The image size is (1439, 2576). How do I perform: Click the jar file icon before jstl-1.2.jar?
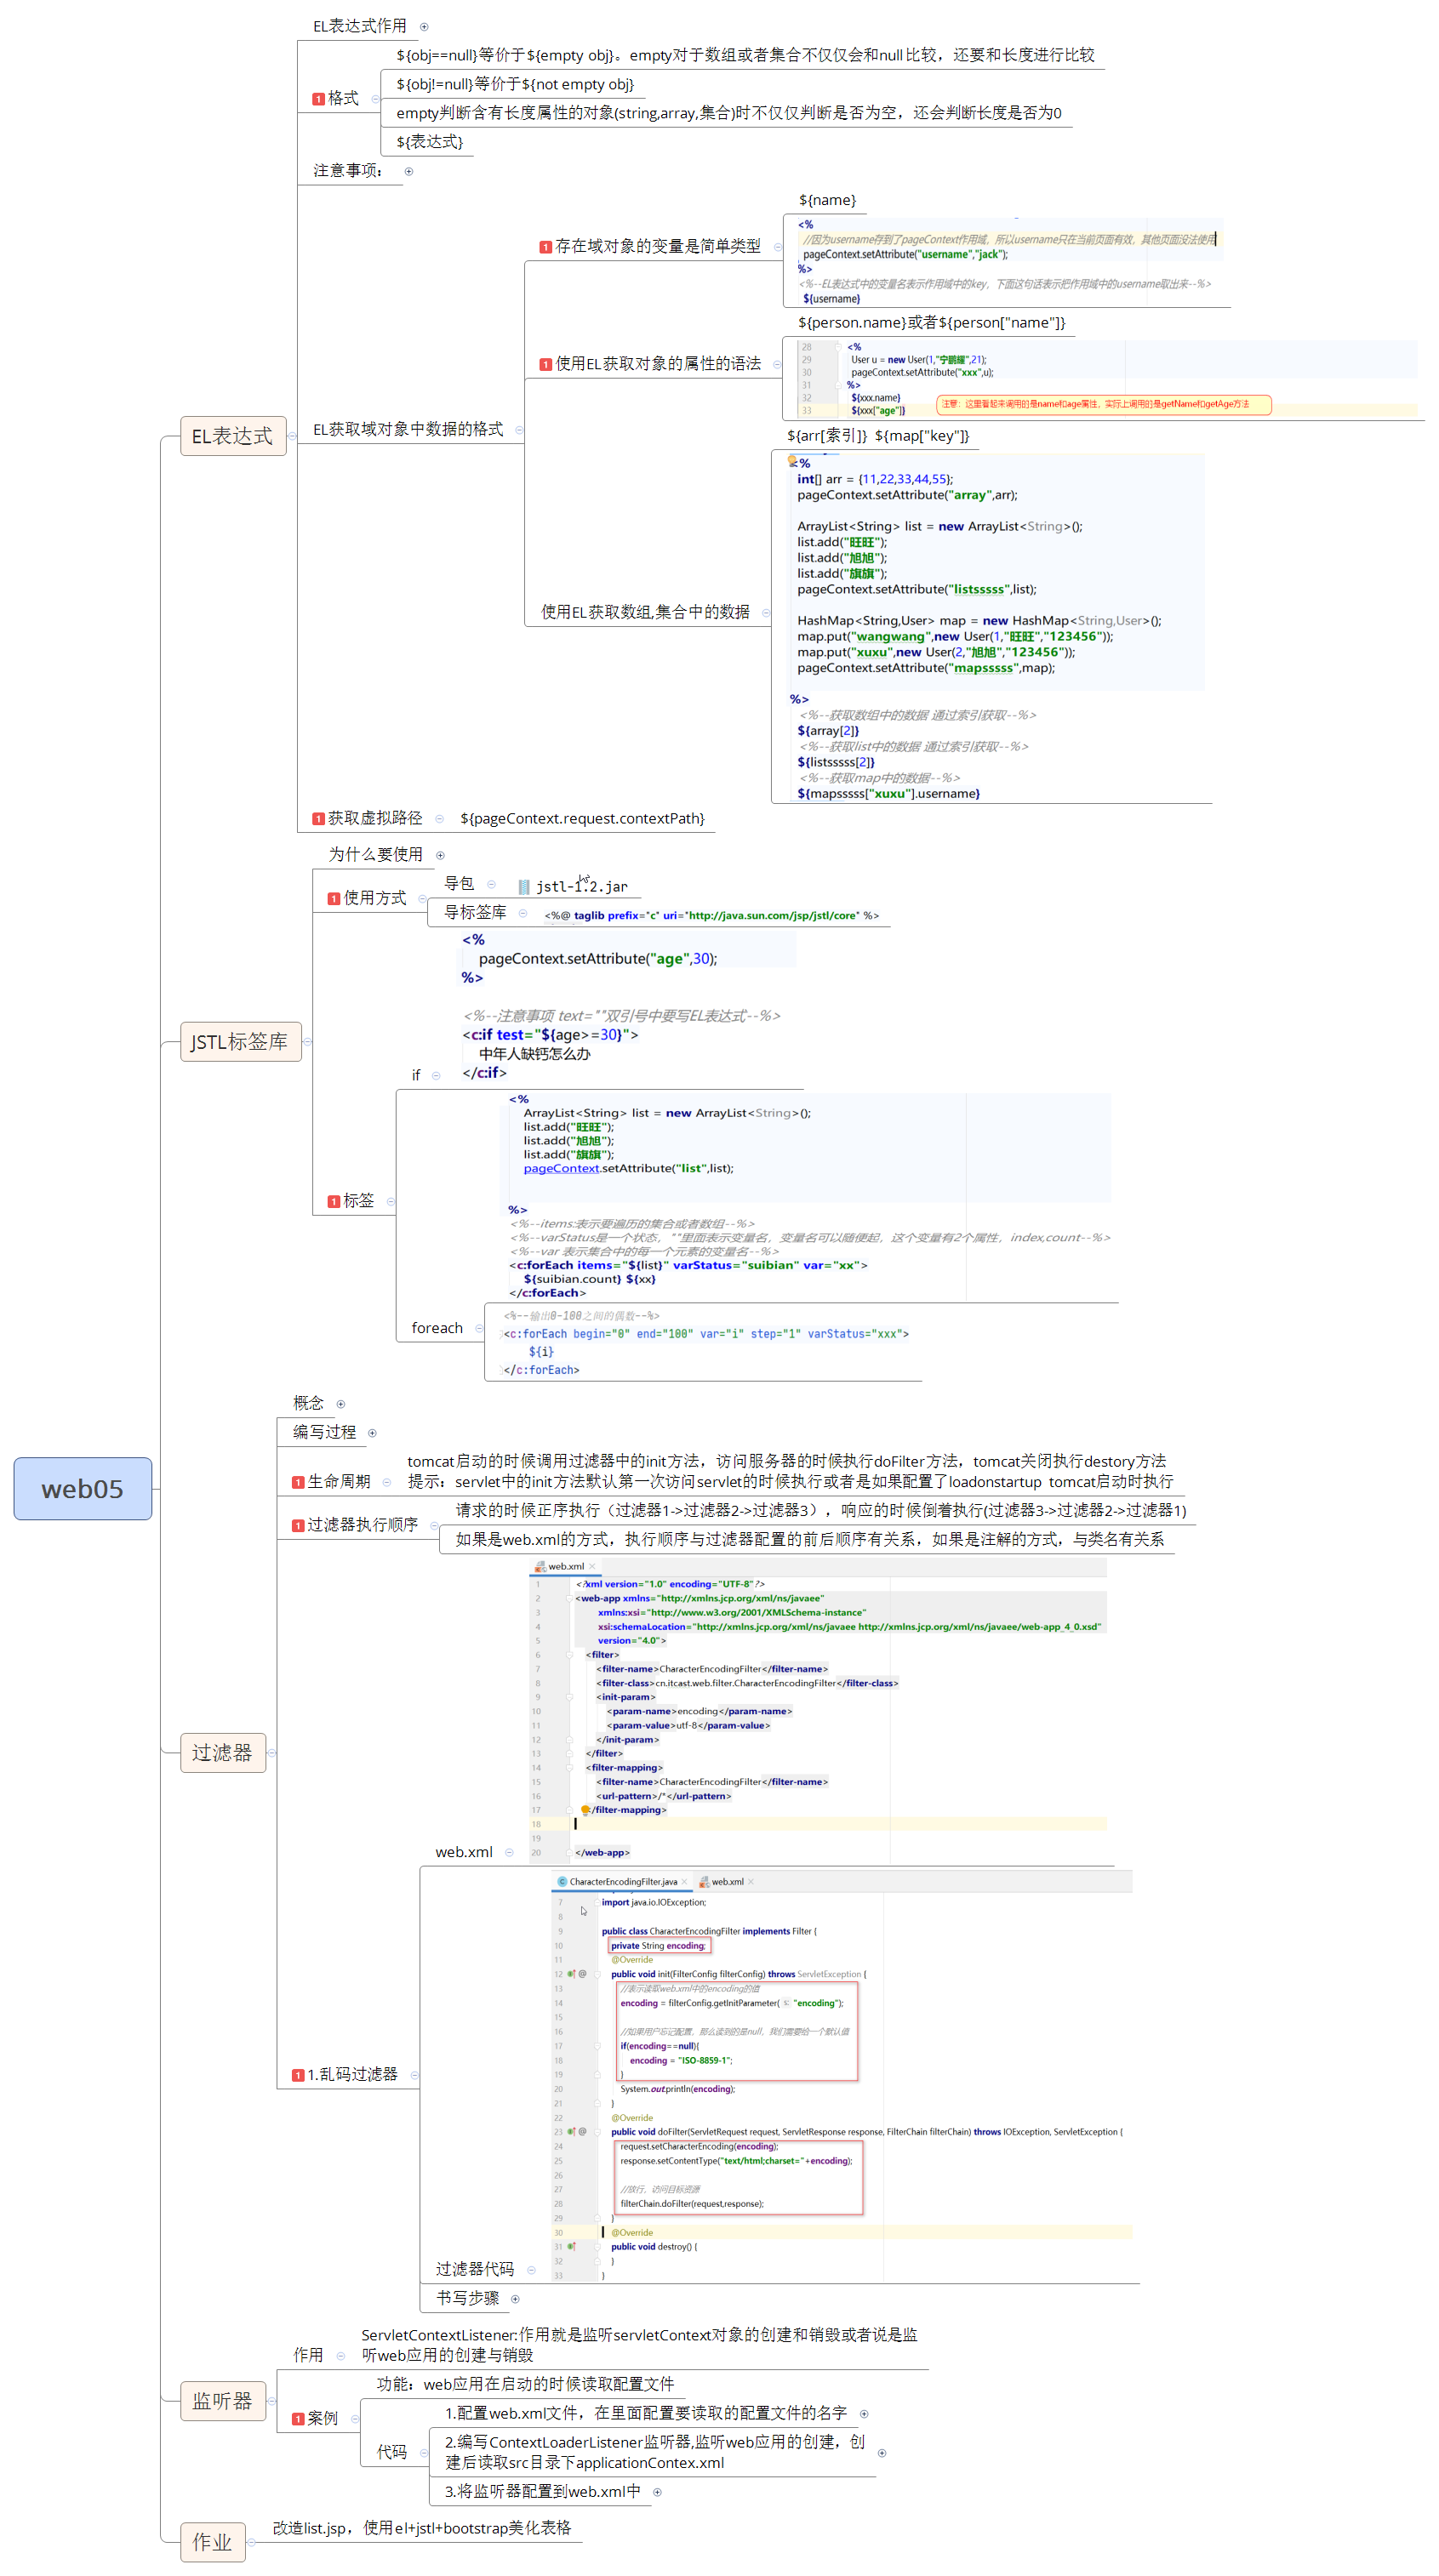point(524,887)
